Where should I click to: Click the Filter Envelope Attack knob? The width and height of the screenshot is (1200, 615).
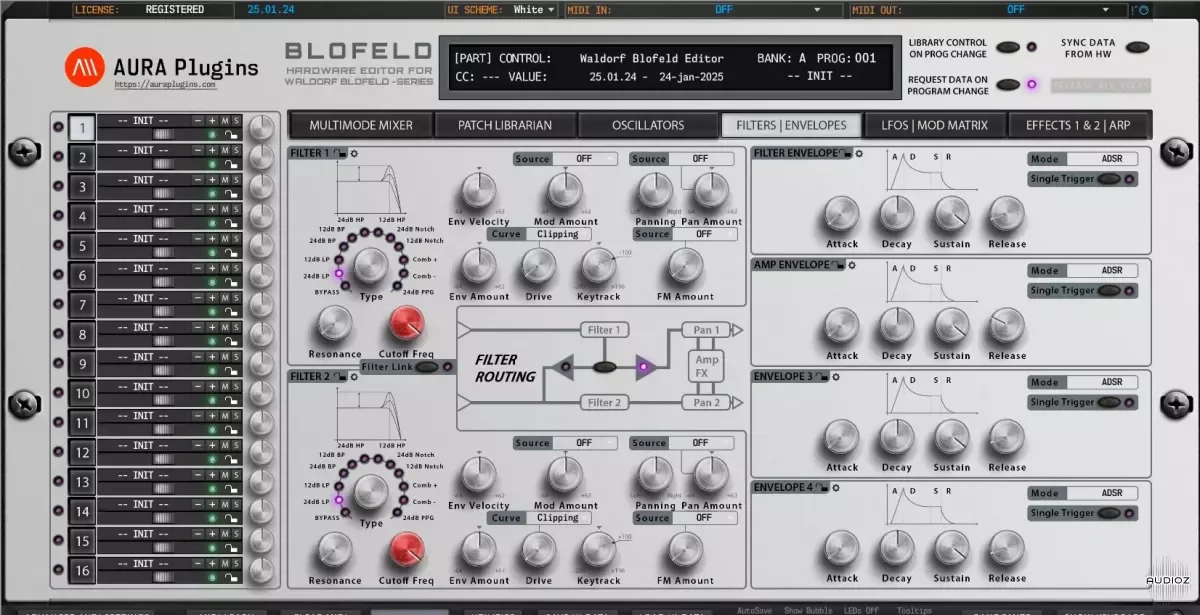click(x=842, y=214)
